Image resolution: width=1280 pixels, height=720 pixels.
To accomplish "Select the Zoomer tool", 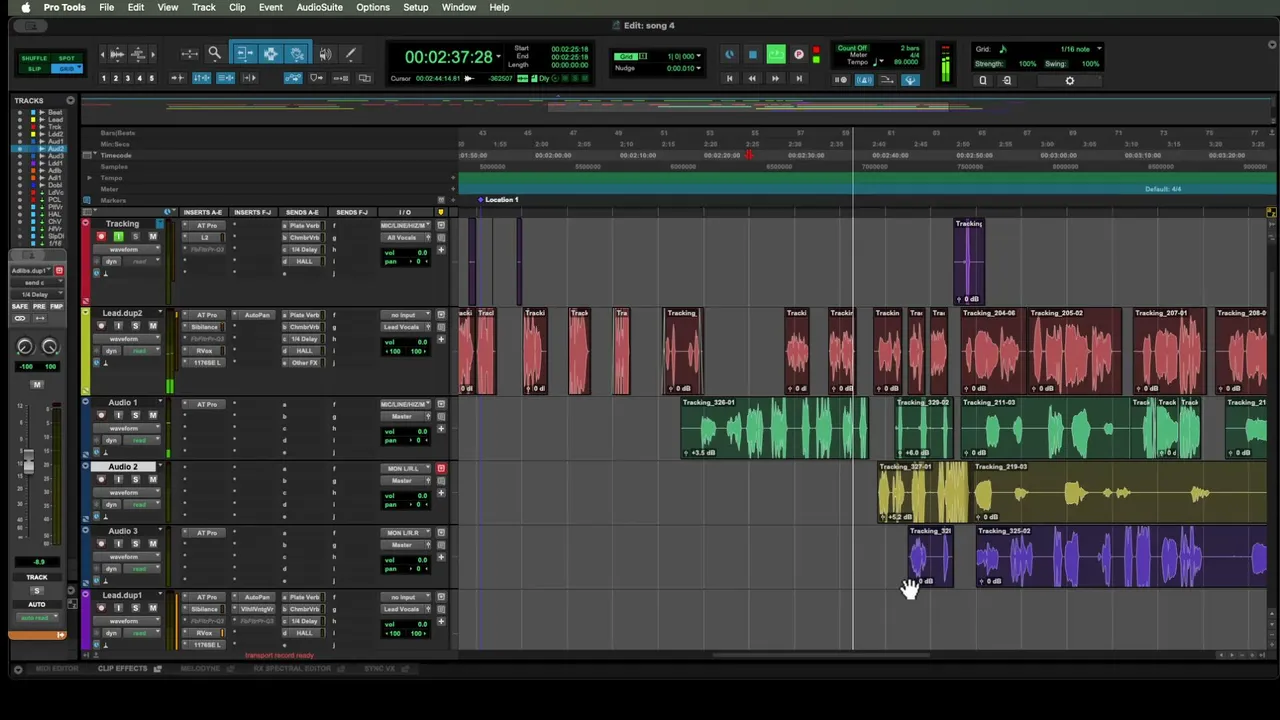I will (214, 54).
